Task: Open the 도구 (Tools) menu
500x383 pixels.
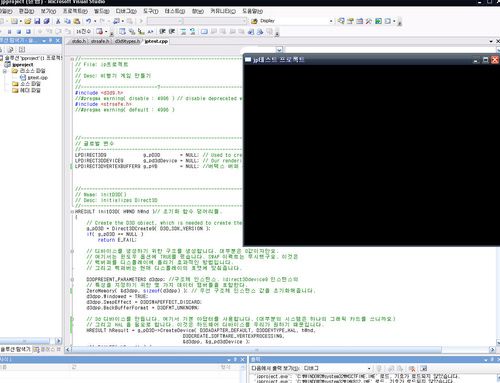Action: [151, 11]
